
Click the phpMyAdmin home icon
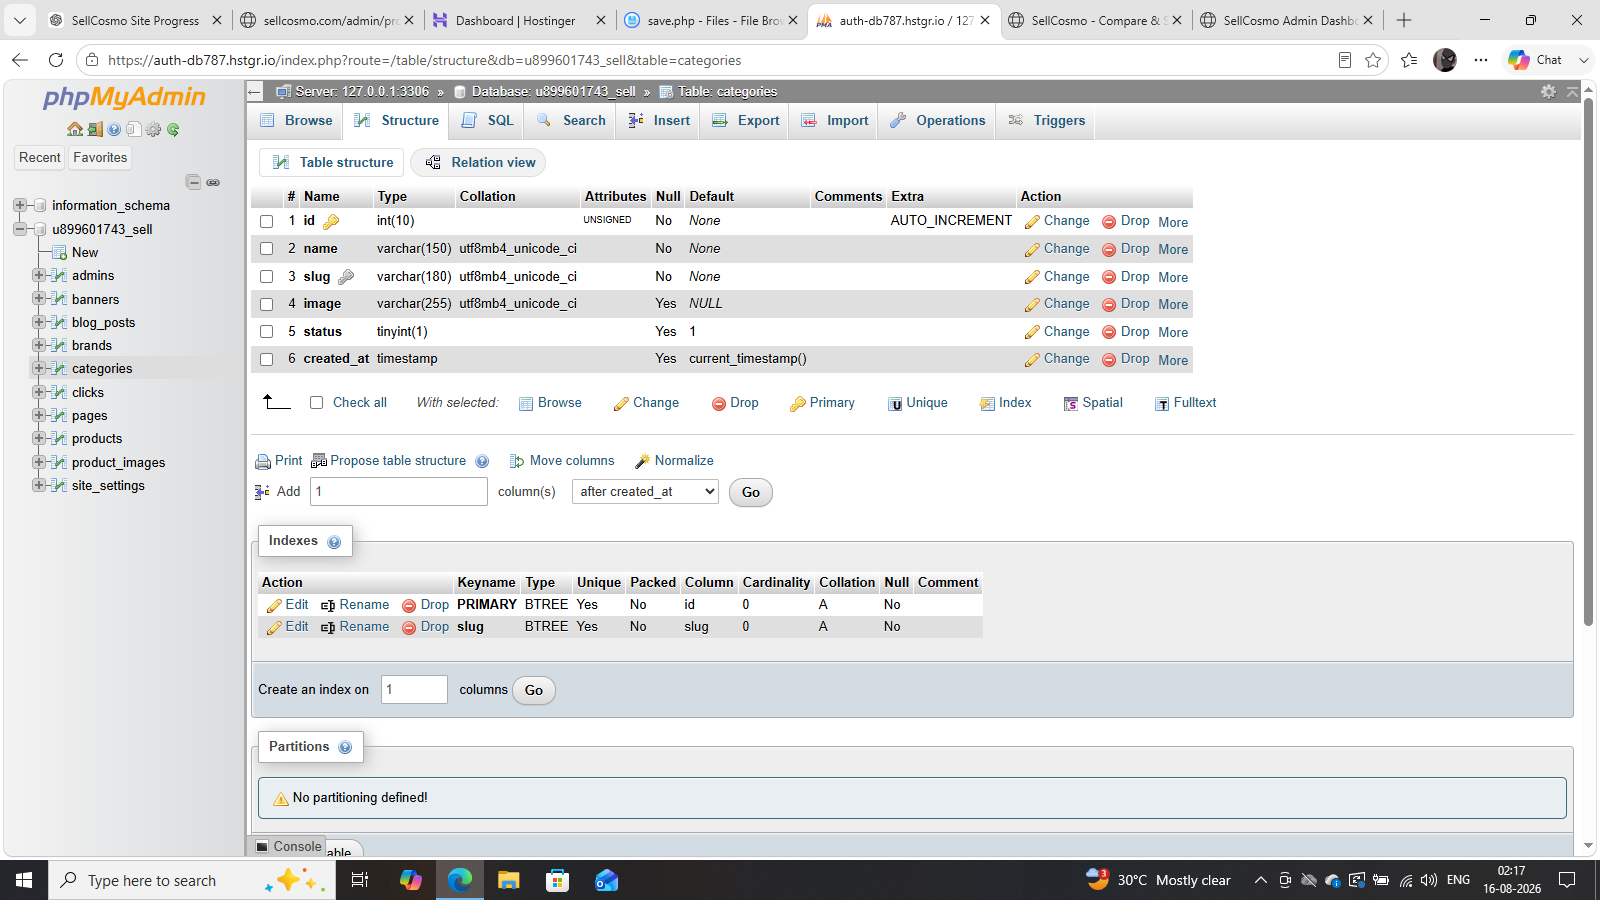coord(75,129)
